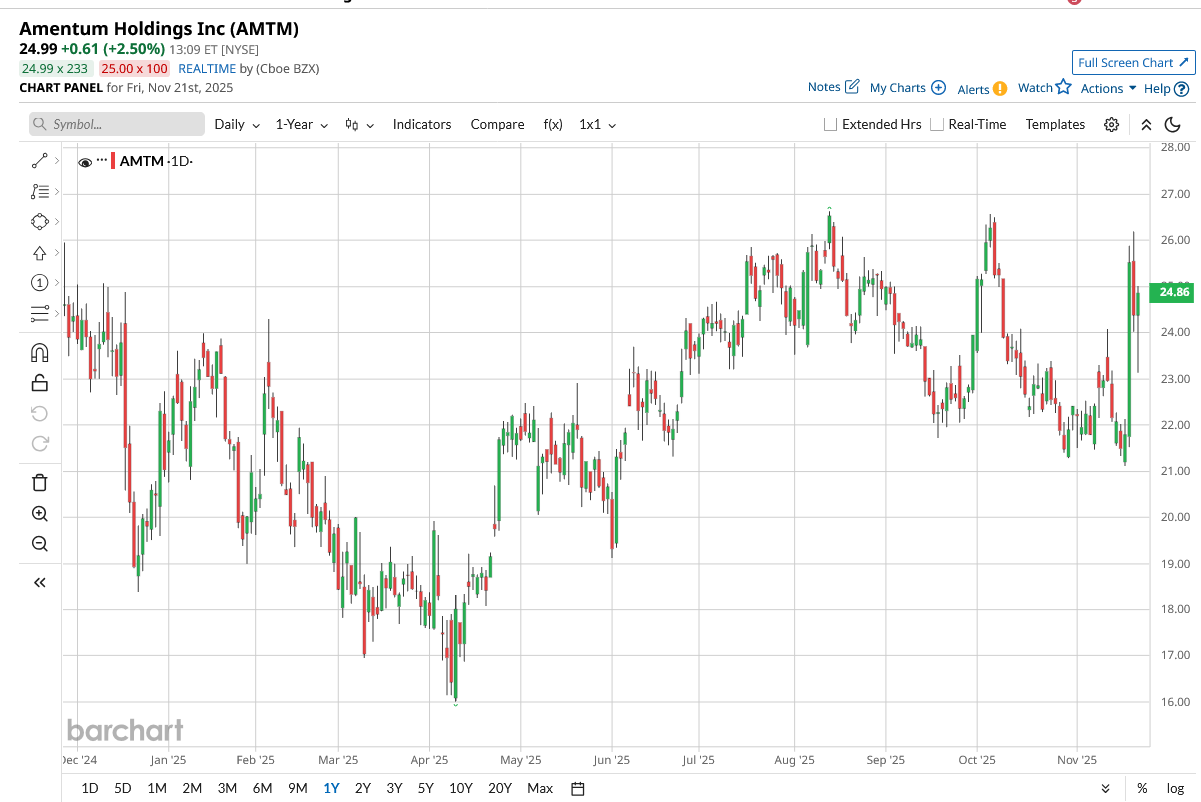Open the Actions dropdown
This screenshot has width=1201, height=802.
point(1108,88)
